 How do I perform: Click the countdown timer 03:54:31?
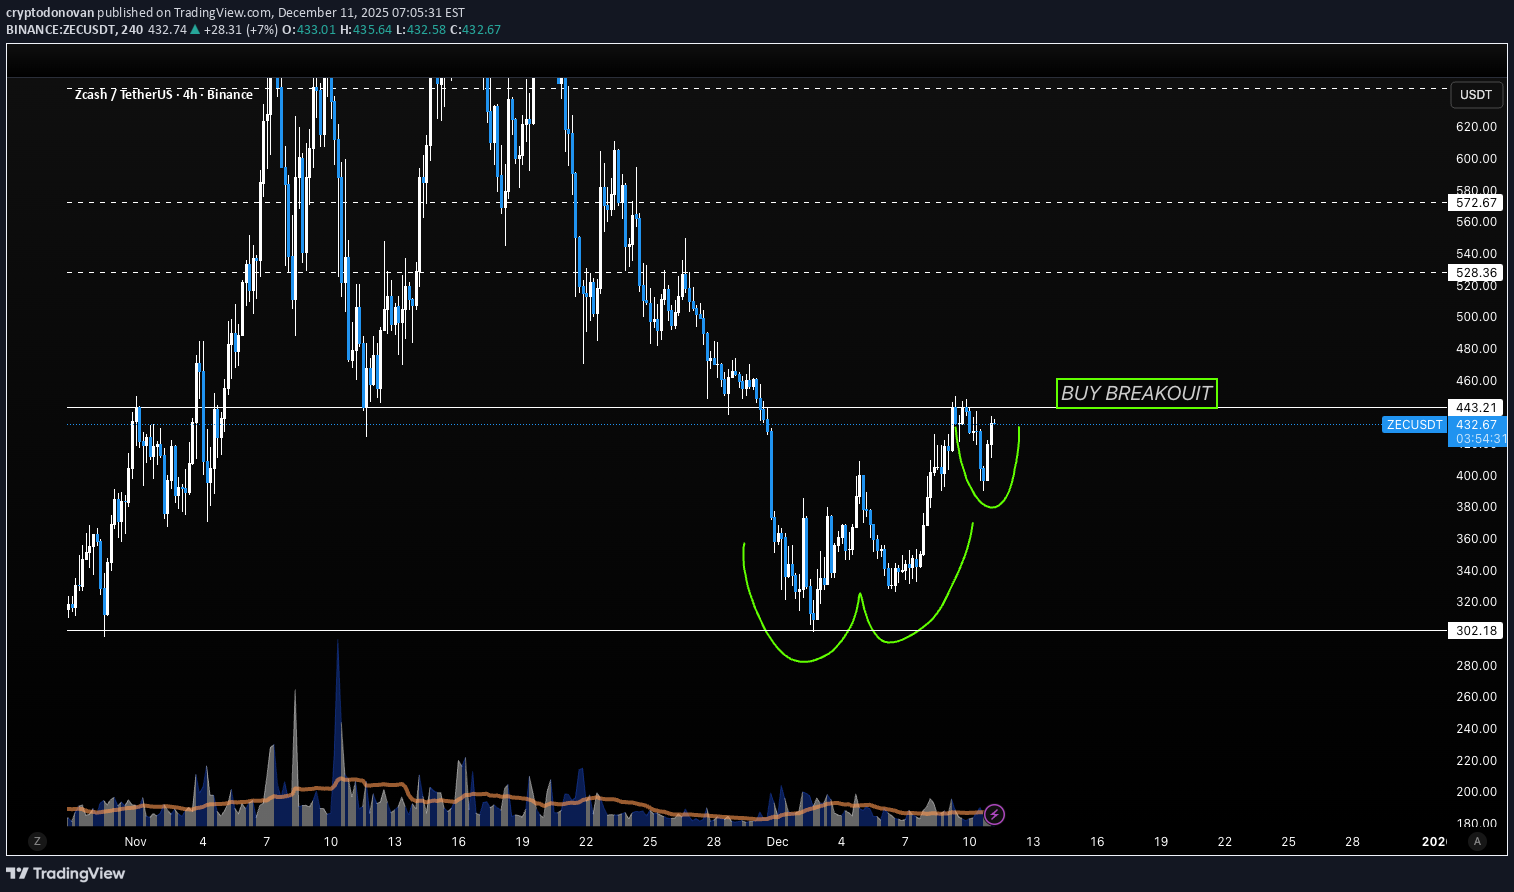click(1480, 439)
